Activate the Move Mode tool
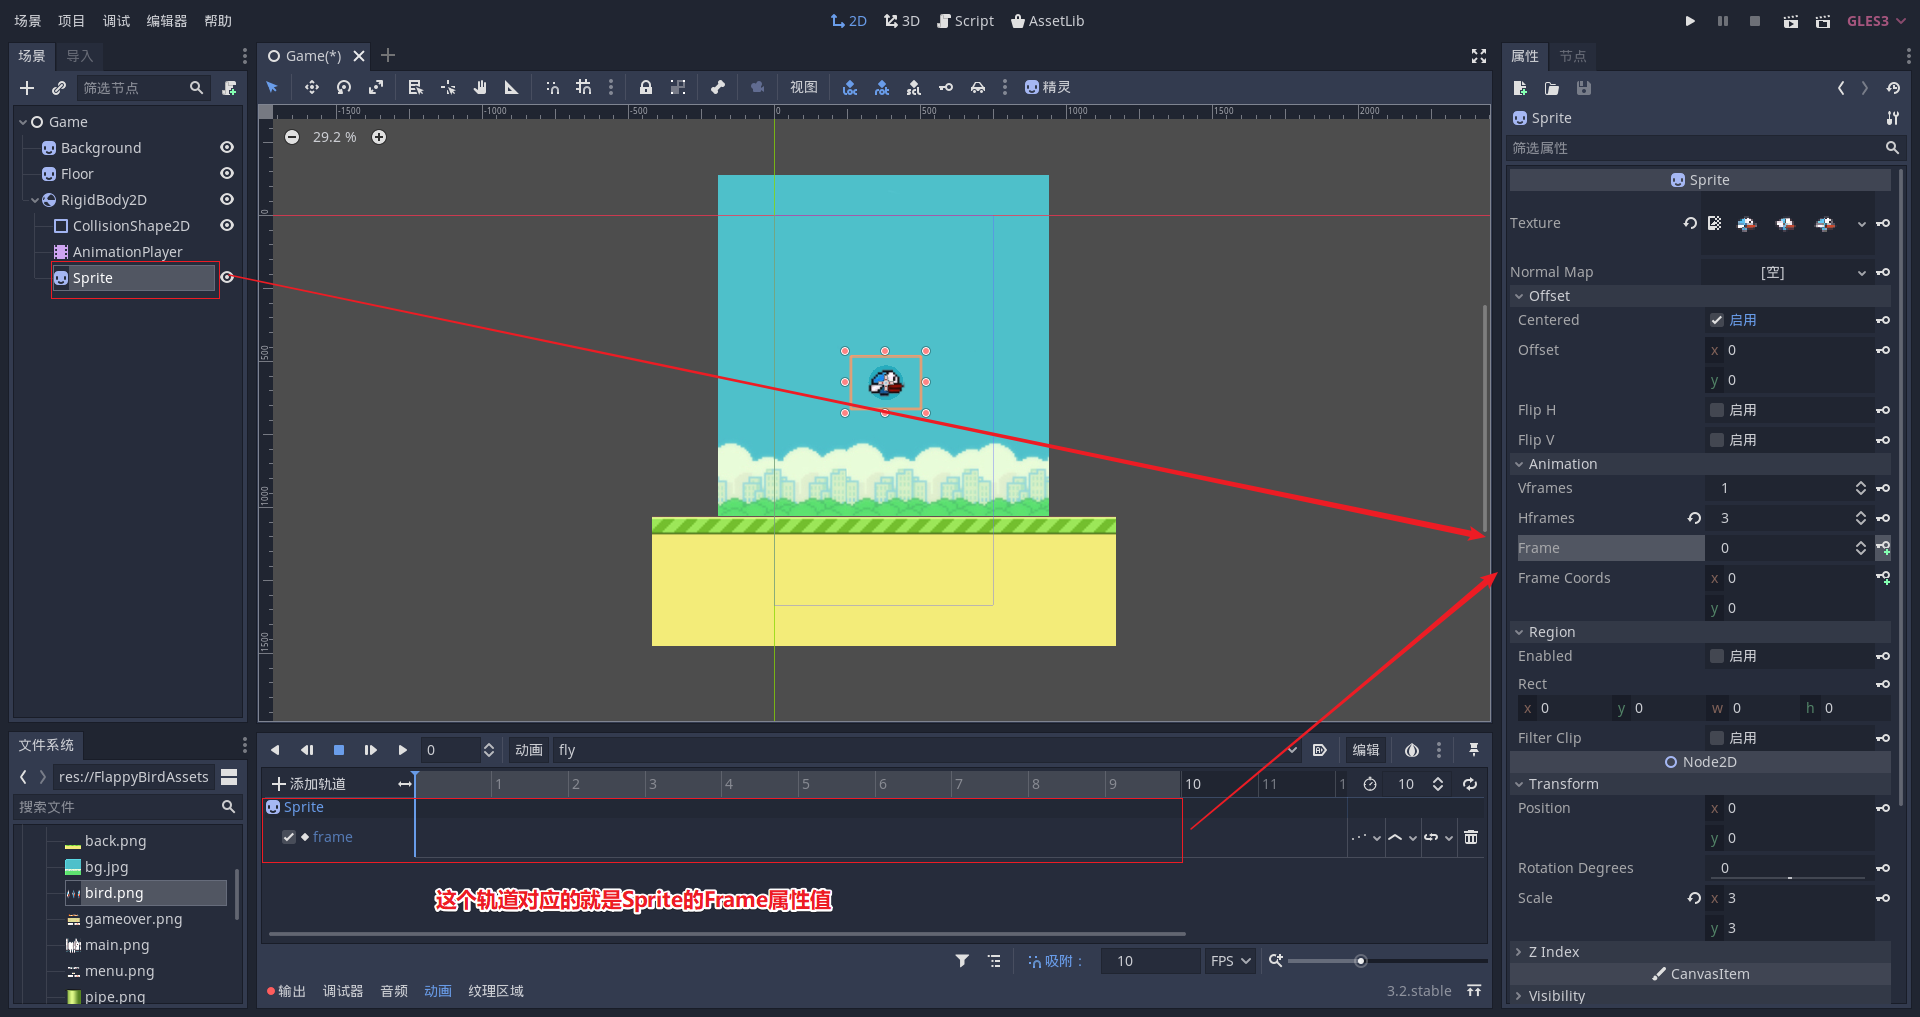The image size is (1920, 1017). [312, 87]
